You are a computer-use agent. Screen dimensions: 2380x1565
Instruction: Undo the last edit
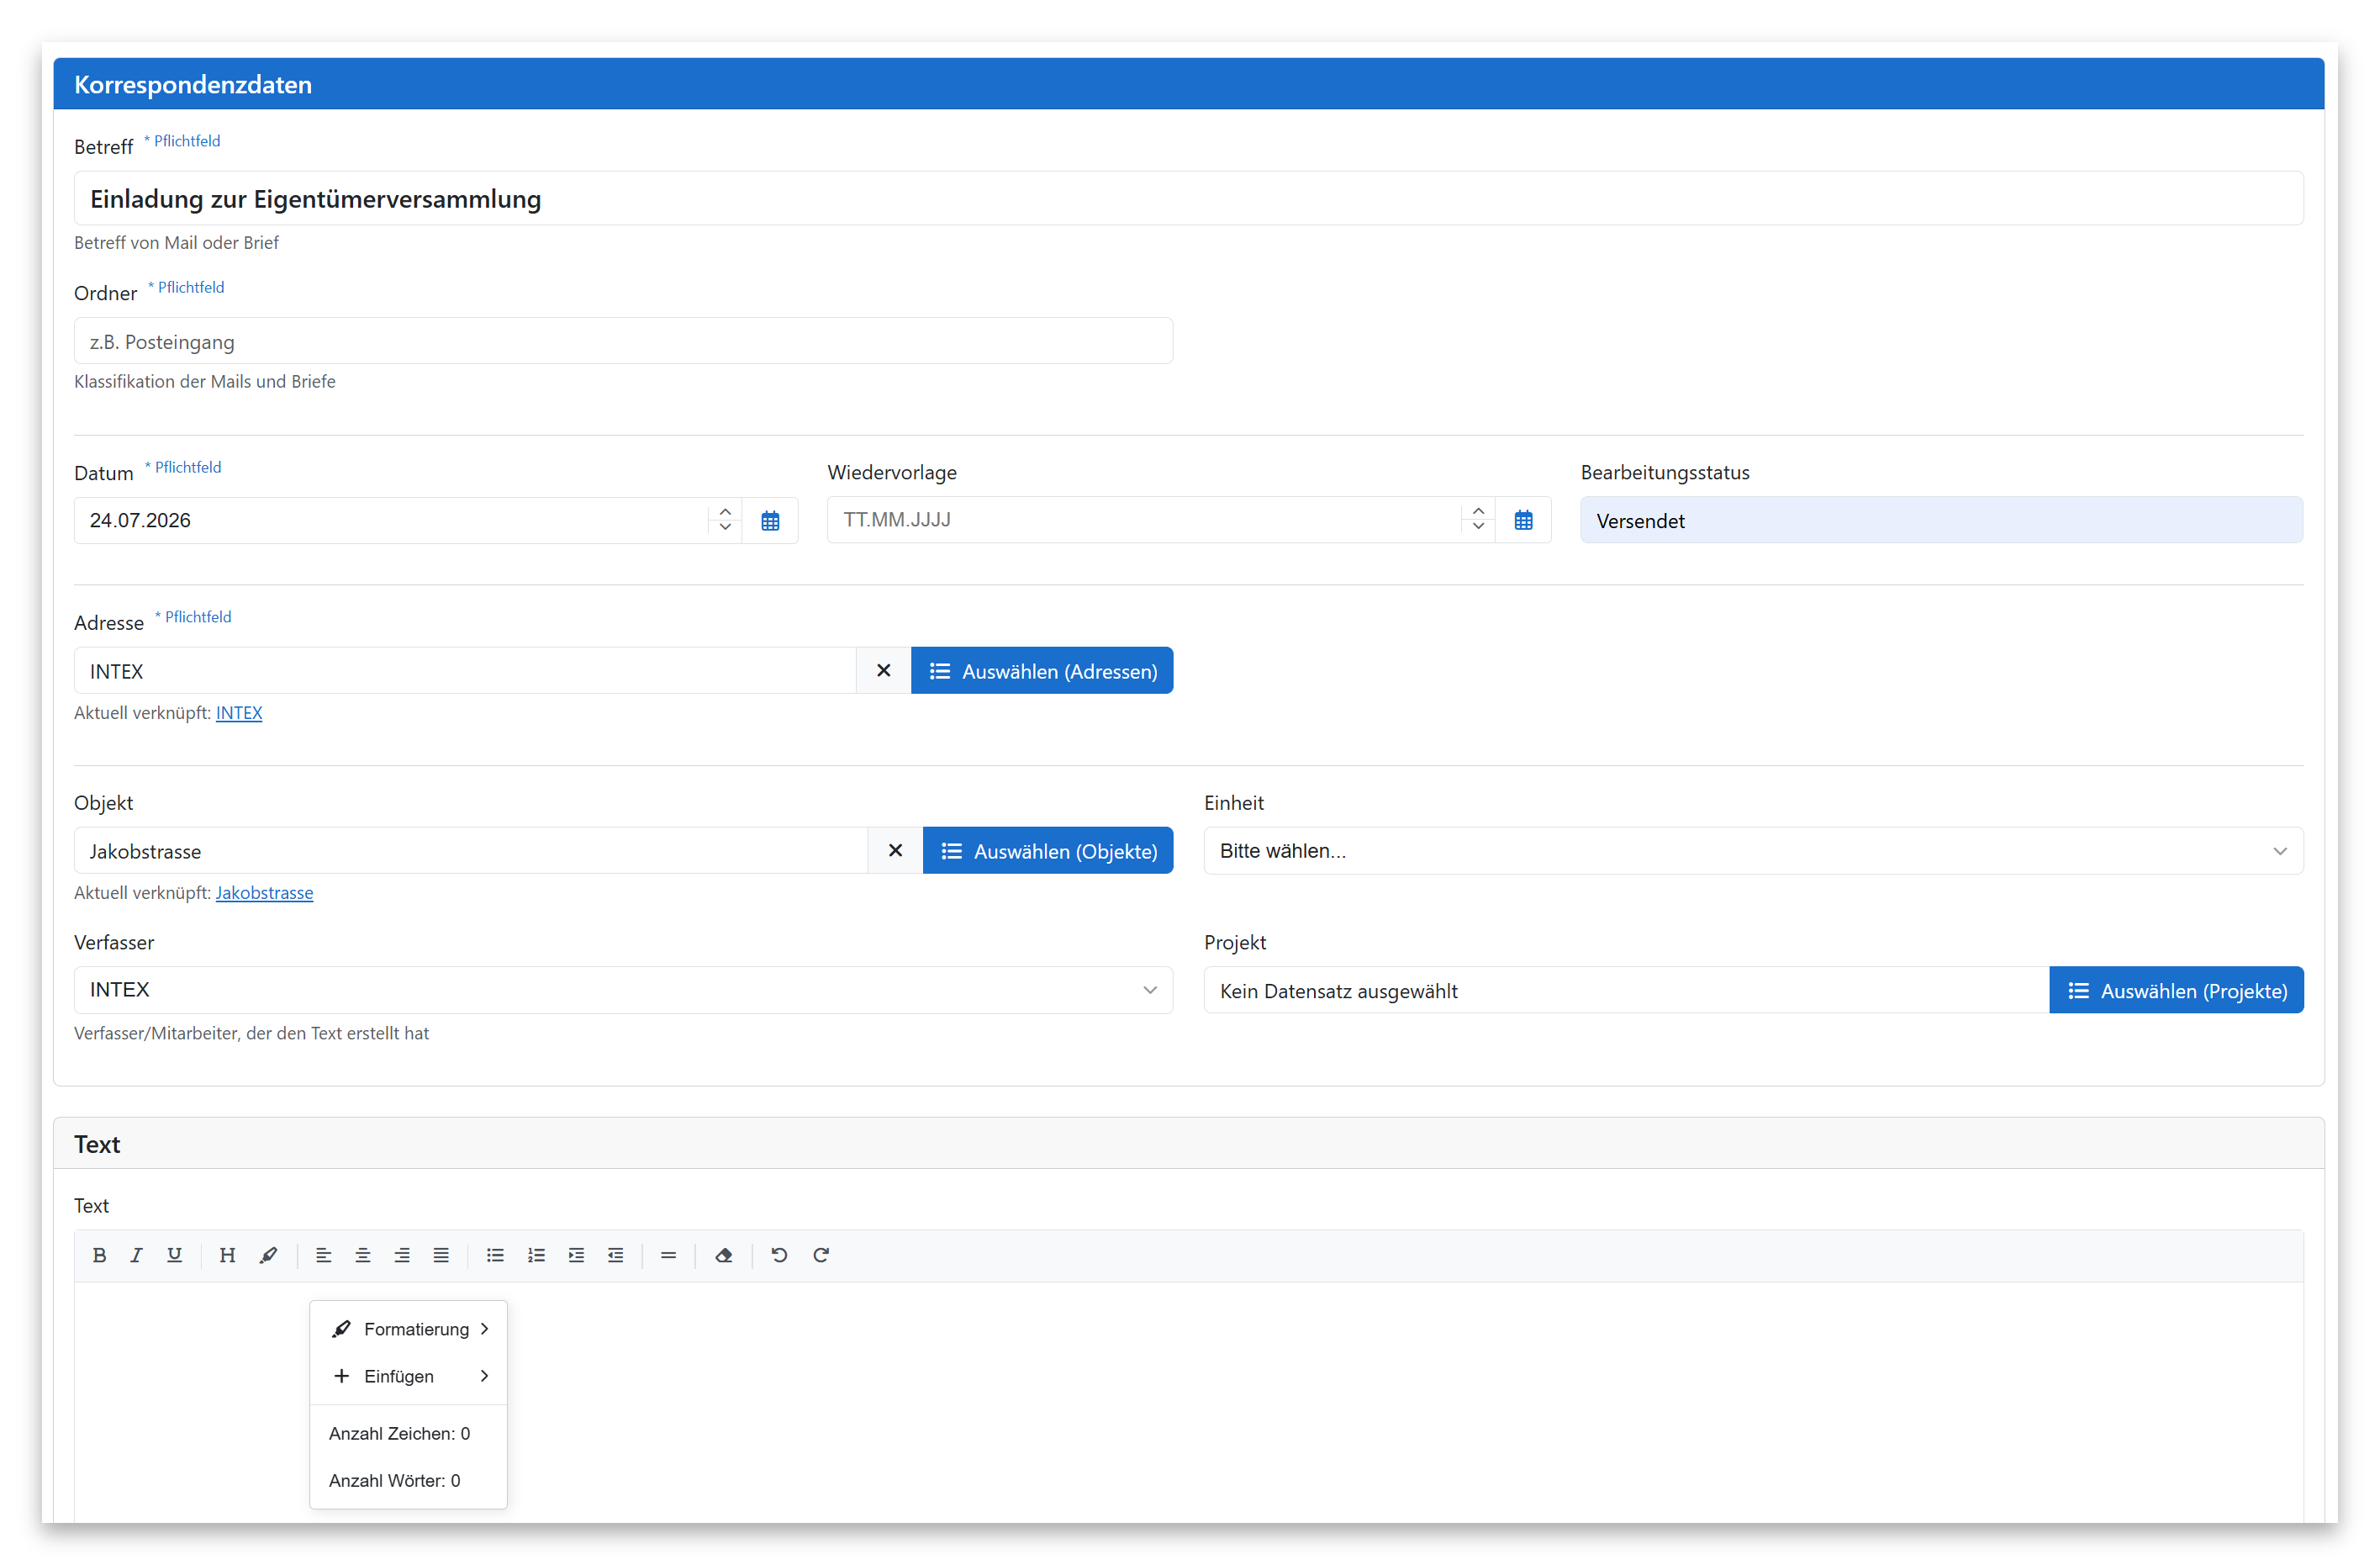(779, 1255)
